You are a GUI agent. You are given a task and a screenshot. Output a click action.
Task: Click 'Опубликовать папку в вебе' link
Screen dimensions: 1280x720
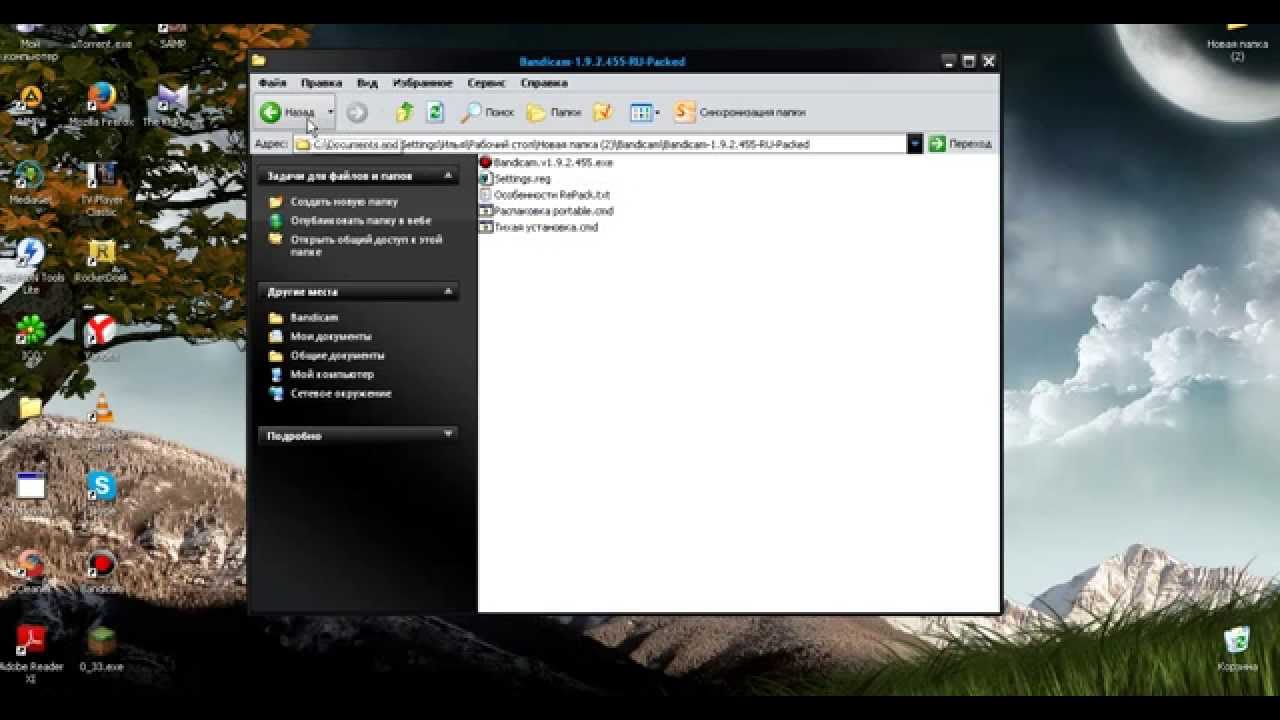pos(360,221)
